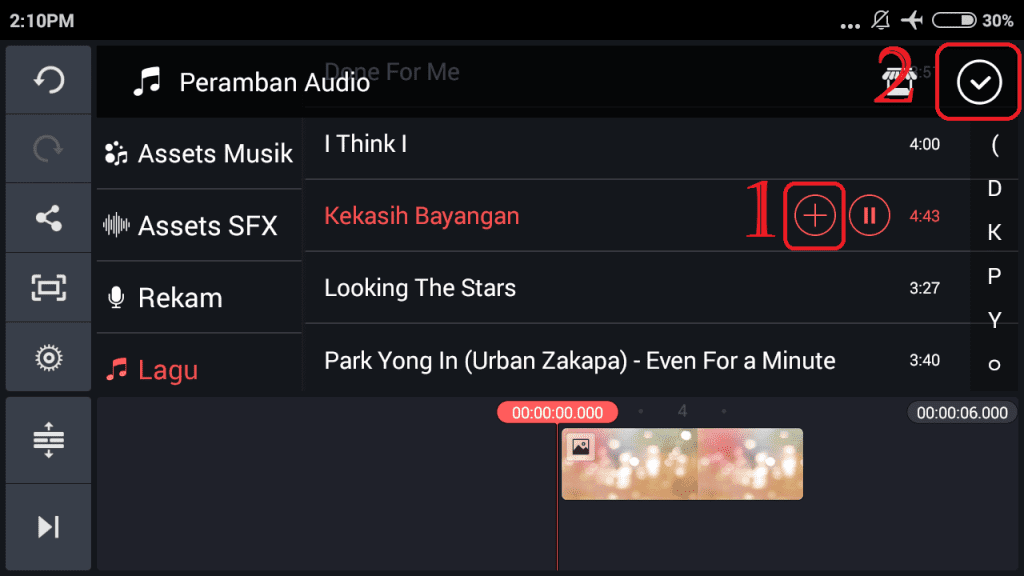Screen dimensions: 1024x576
Task: Select the Lagu songs category
Action: click(x=200, y=370)
